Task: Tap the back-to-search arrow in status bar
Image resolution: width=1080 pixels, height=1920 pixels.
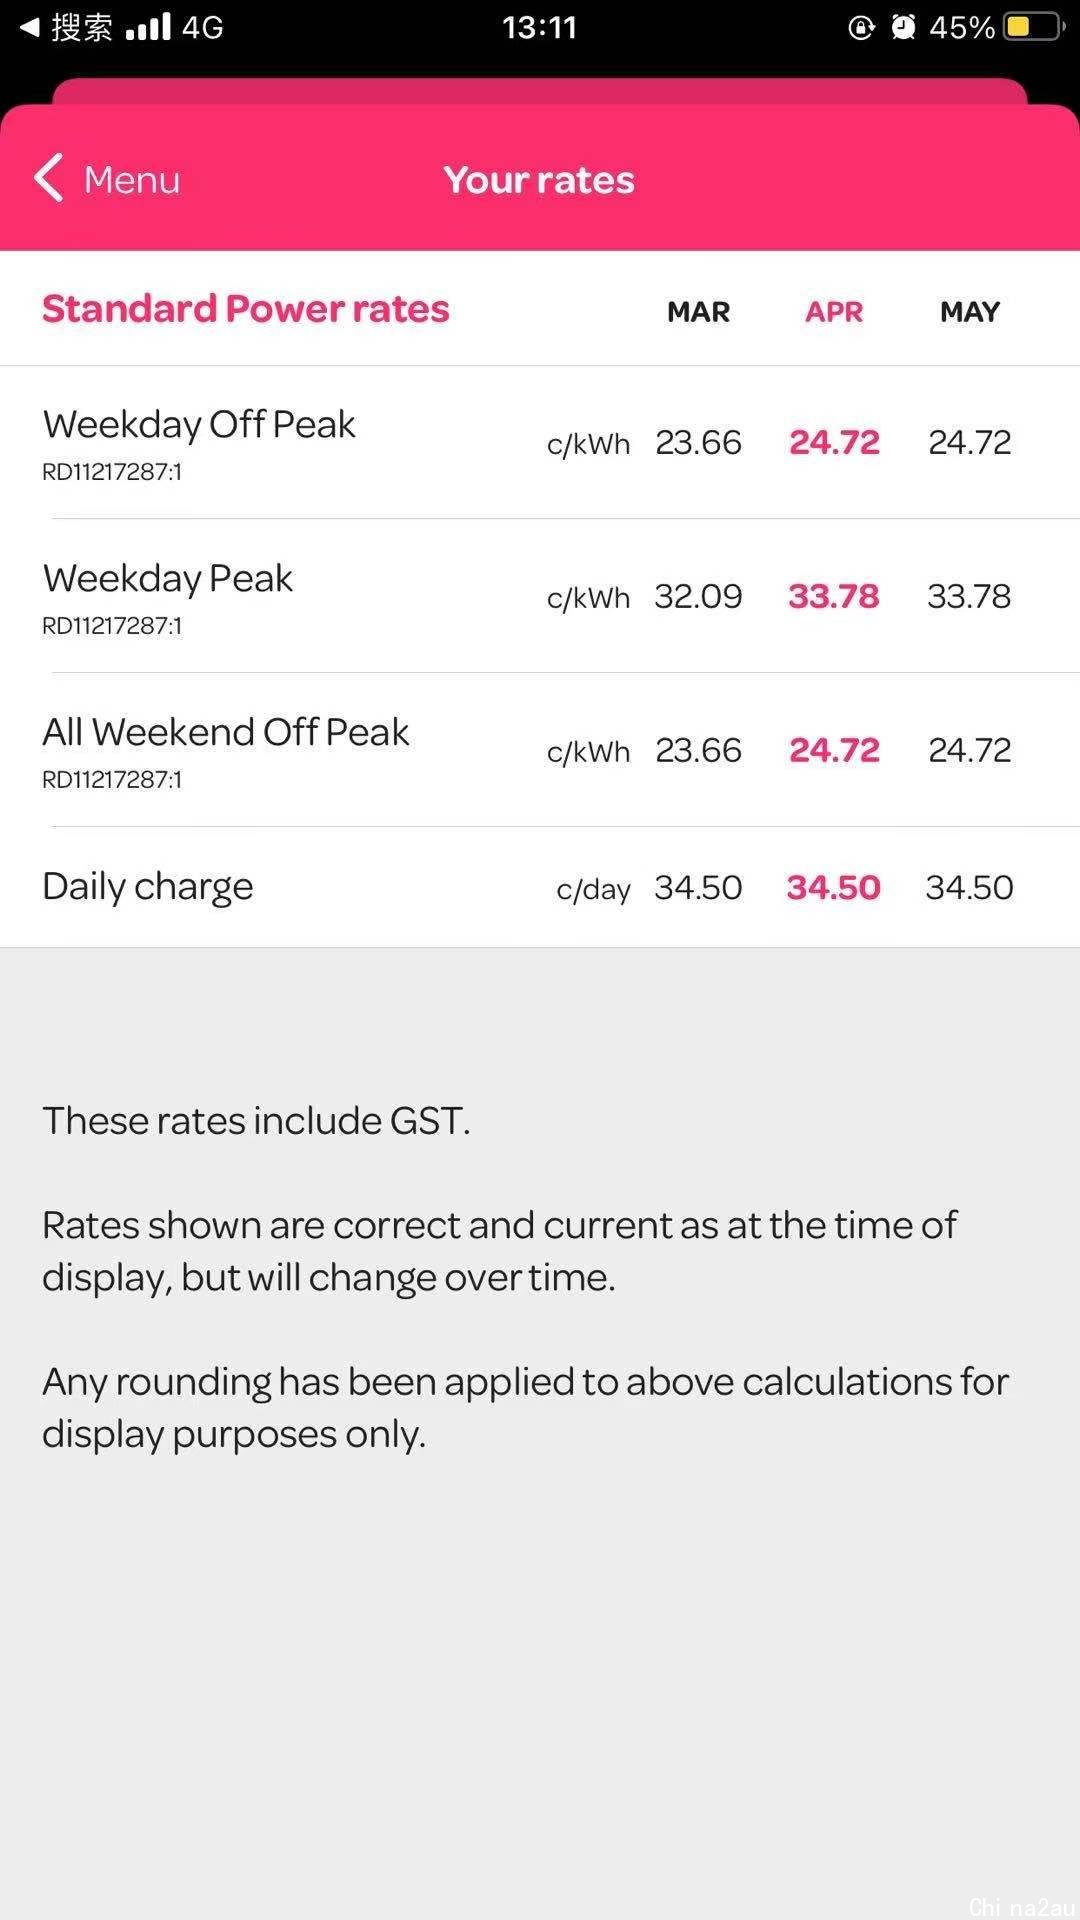Action: [x=30, y=27]
